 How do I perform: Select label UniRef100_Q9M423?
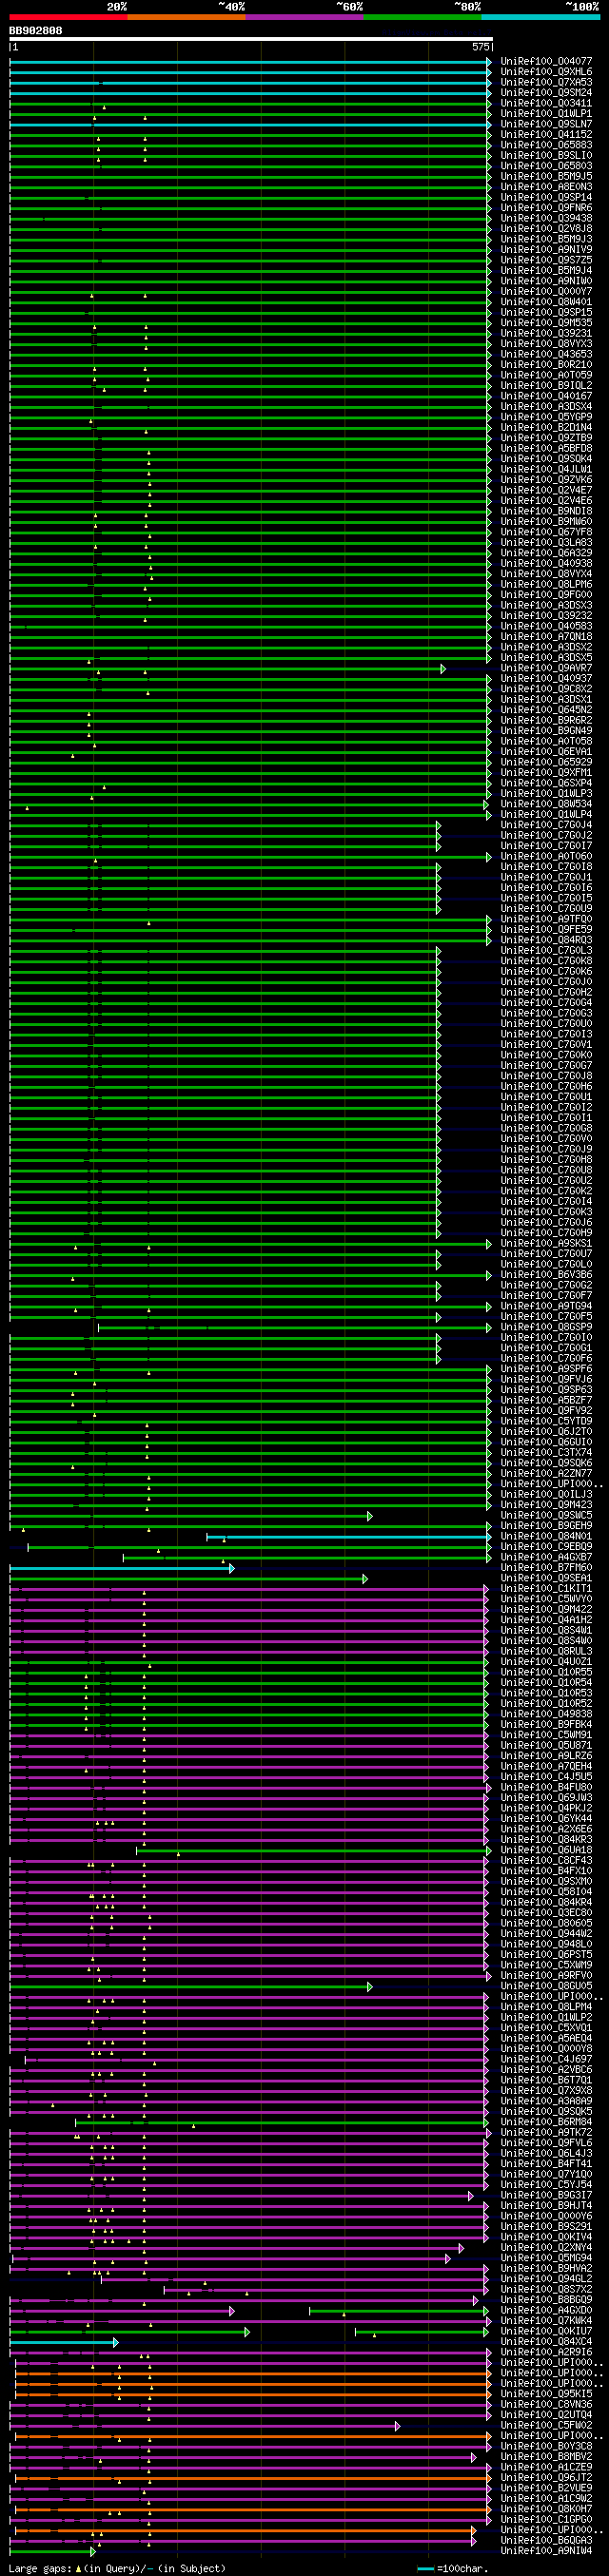pyautogui.click(x=546, y=1505)
